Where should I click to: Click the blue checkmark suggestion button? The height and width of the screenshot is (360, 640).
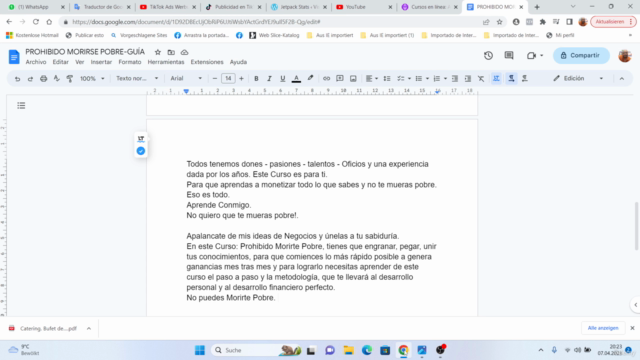tap(141, 151)
